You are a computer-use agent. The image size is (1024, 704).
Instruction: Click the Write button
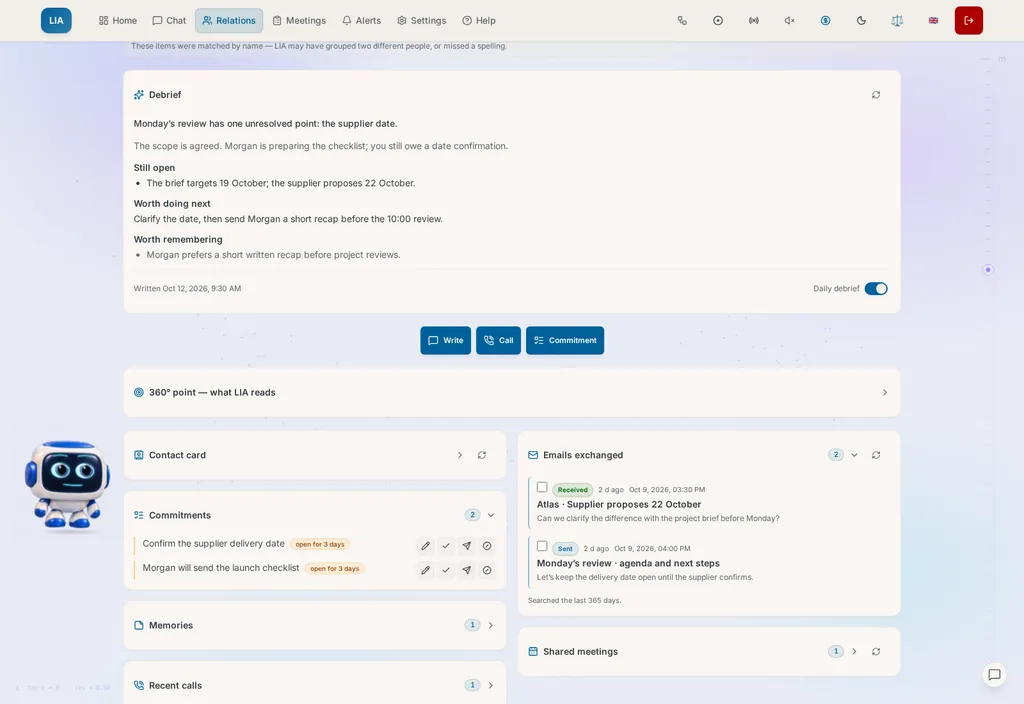(x=445, y=340)
